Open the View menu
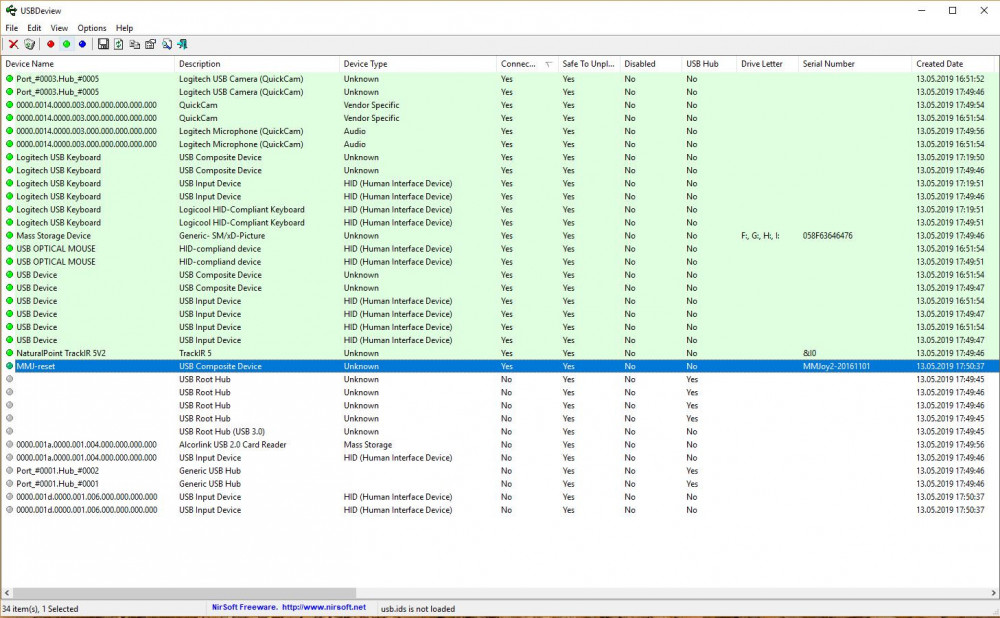 (60, 28)
